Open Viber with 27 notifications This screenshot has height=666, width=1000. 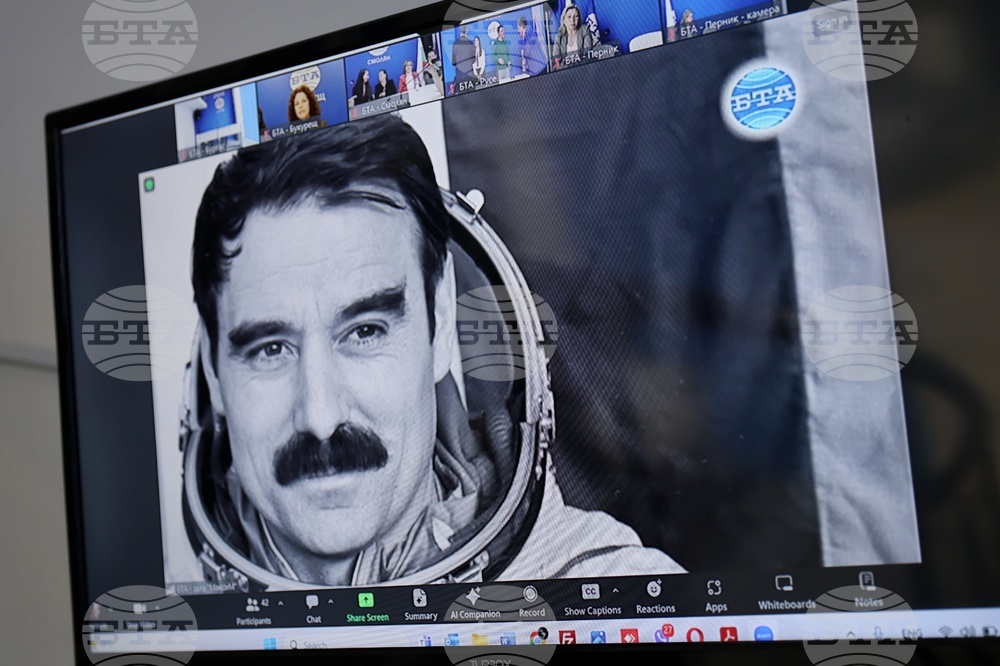click(x=663, y=635)
